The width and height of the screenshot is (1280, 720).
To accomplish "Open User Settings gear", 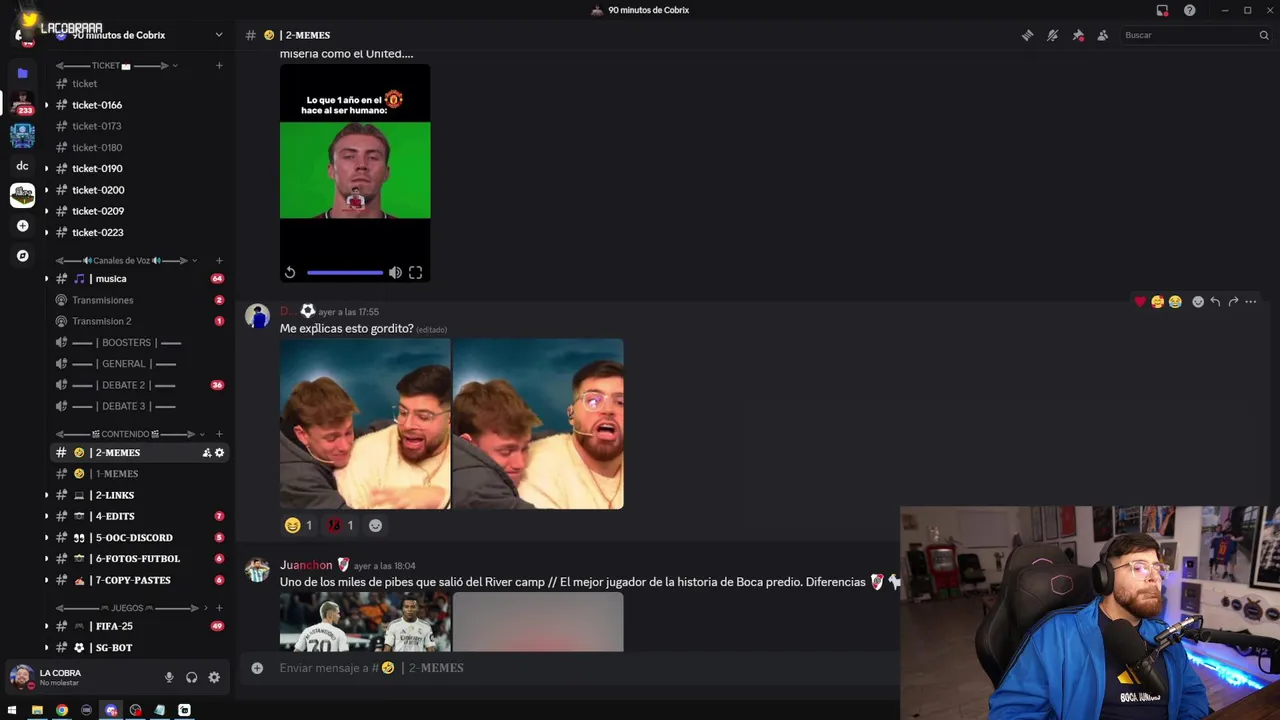I will pos(214,677).
